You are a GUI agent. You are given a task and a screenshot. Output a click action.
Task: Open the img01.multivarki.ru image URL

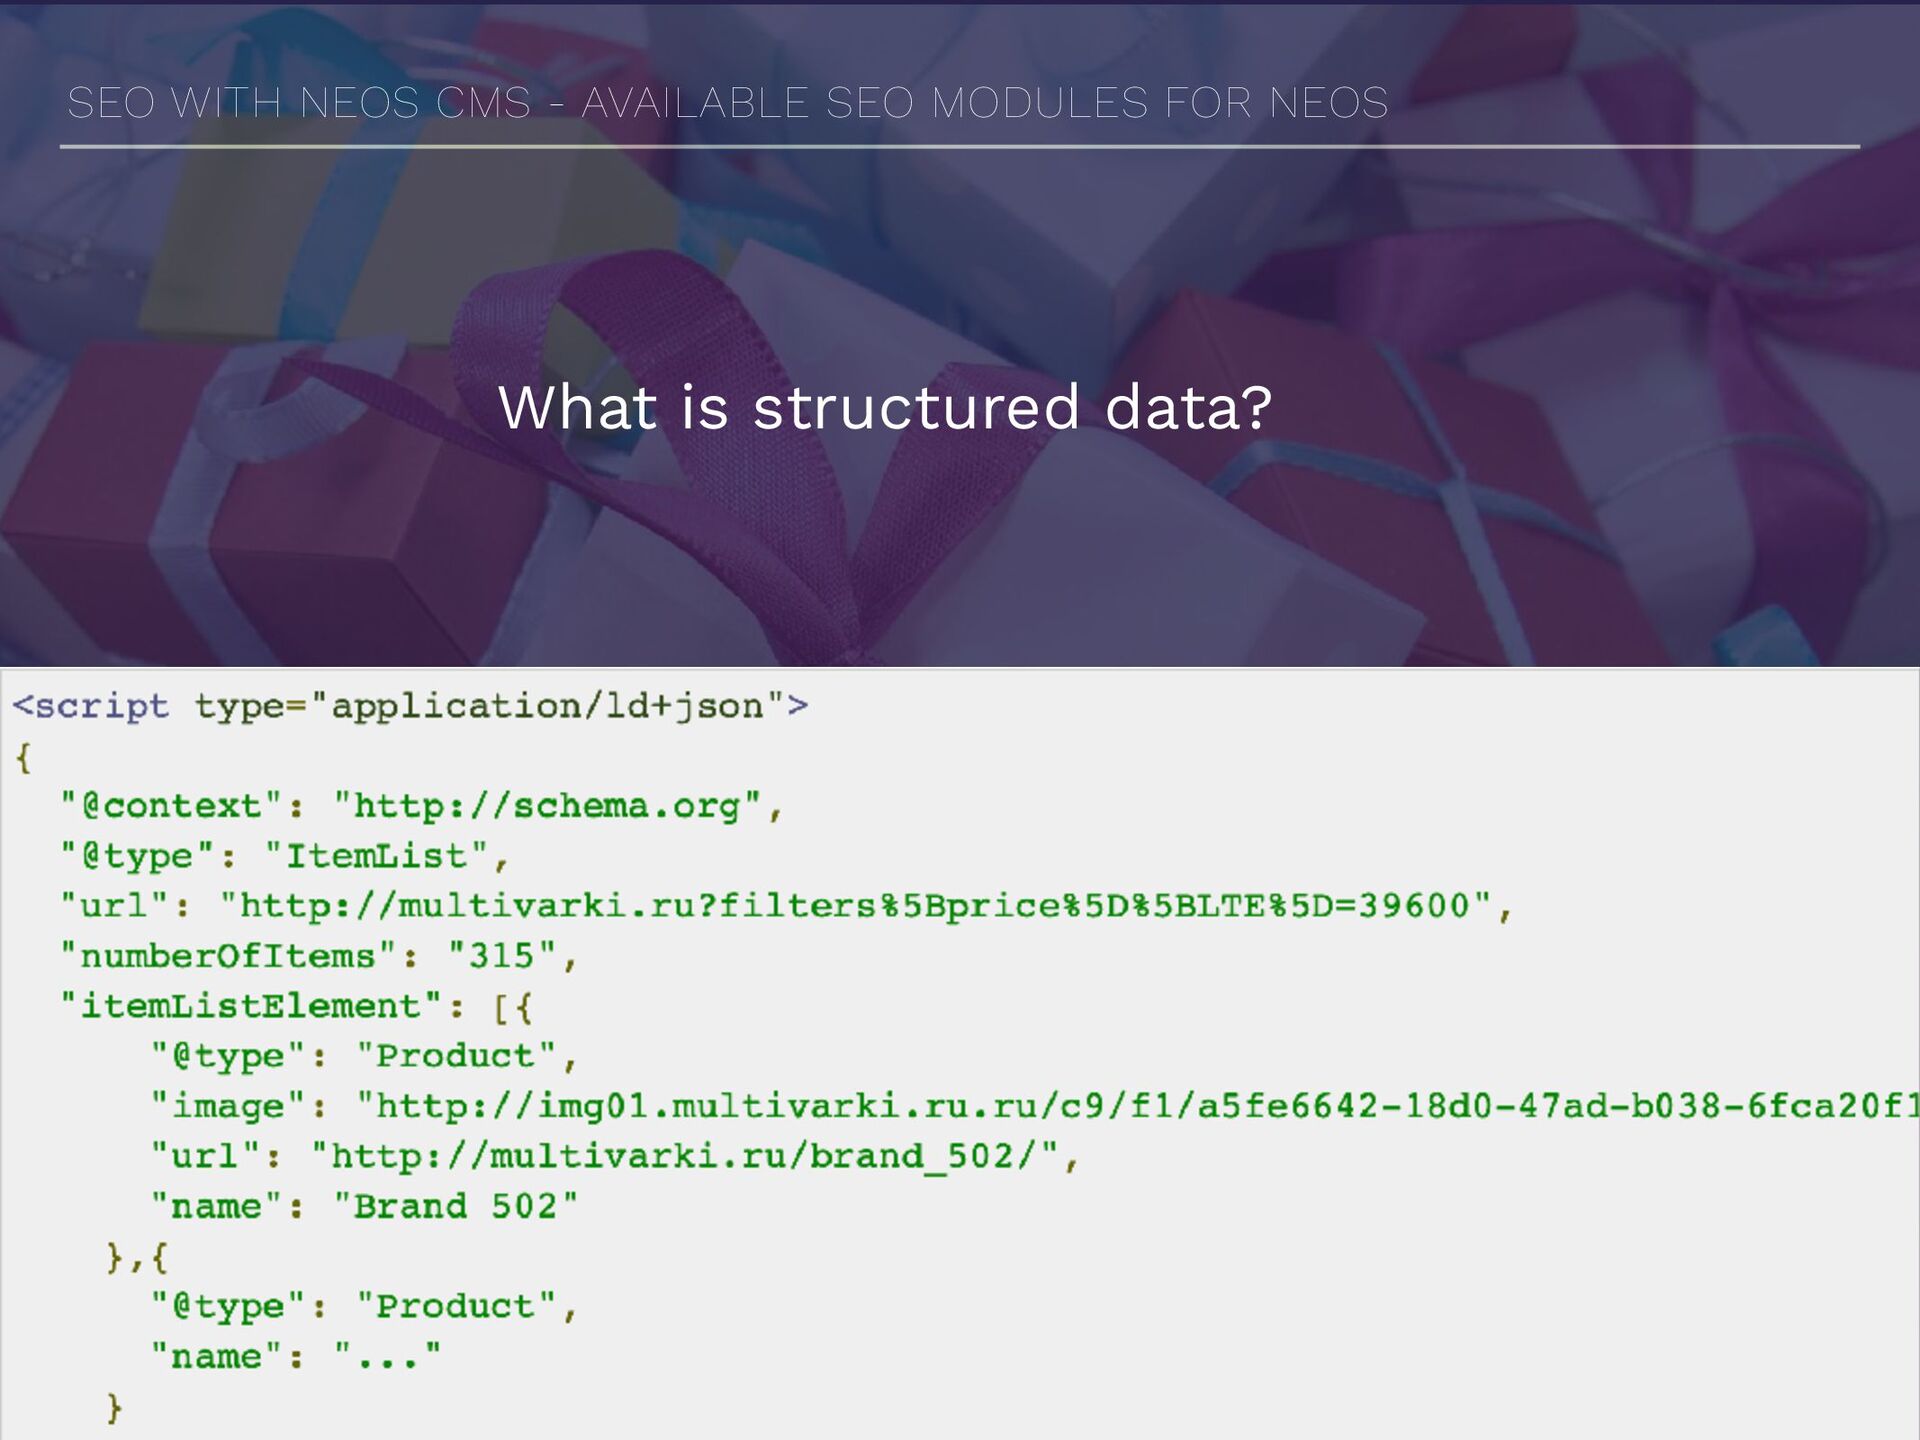(1138, 1106)
